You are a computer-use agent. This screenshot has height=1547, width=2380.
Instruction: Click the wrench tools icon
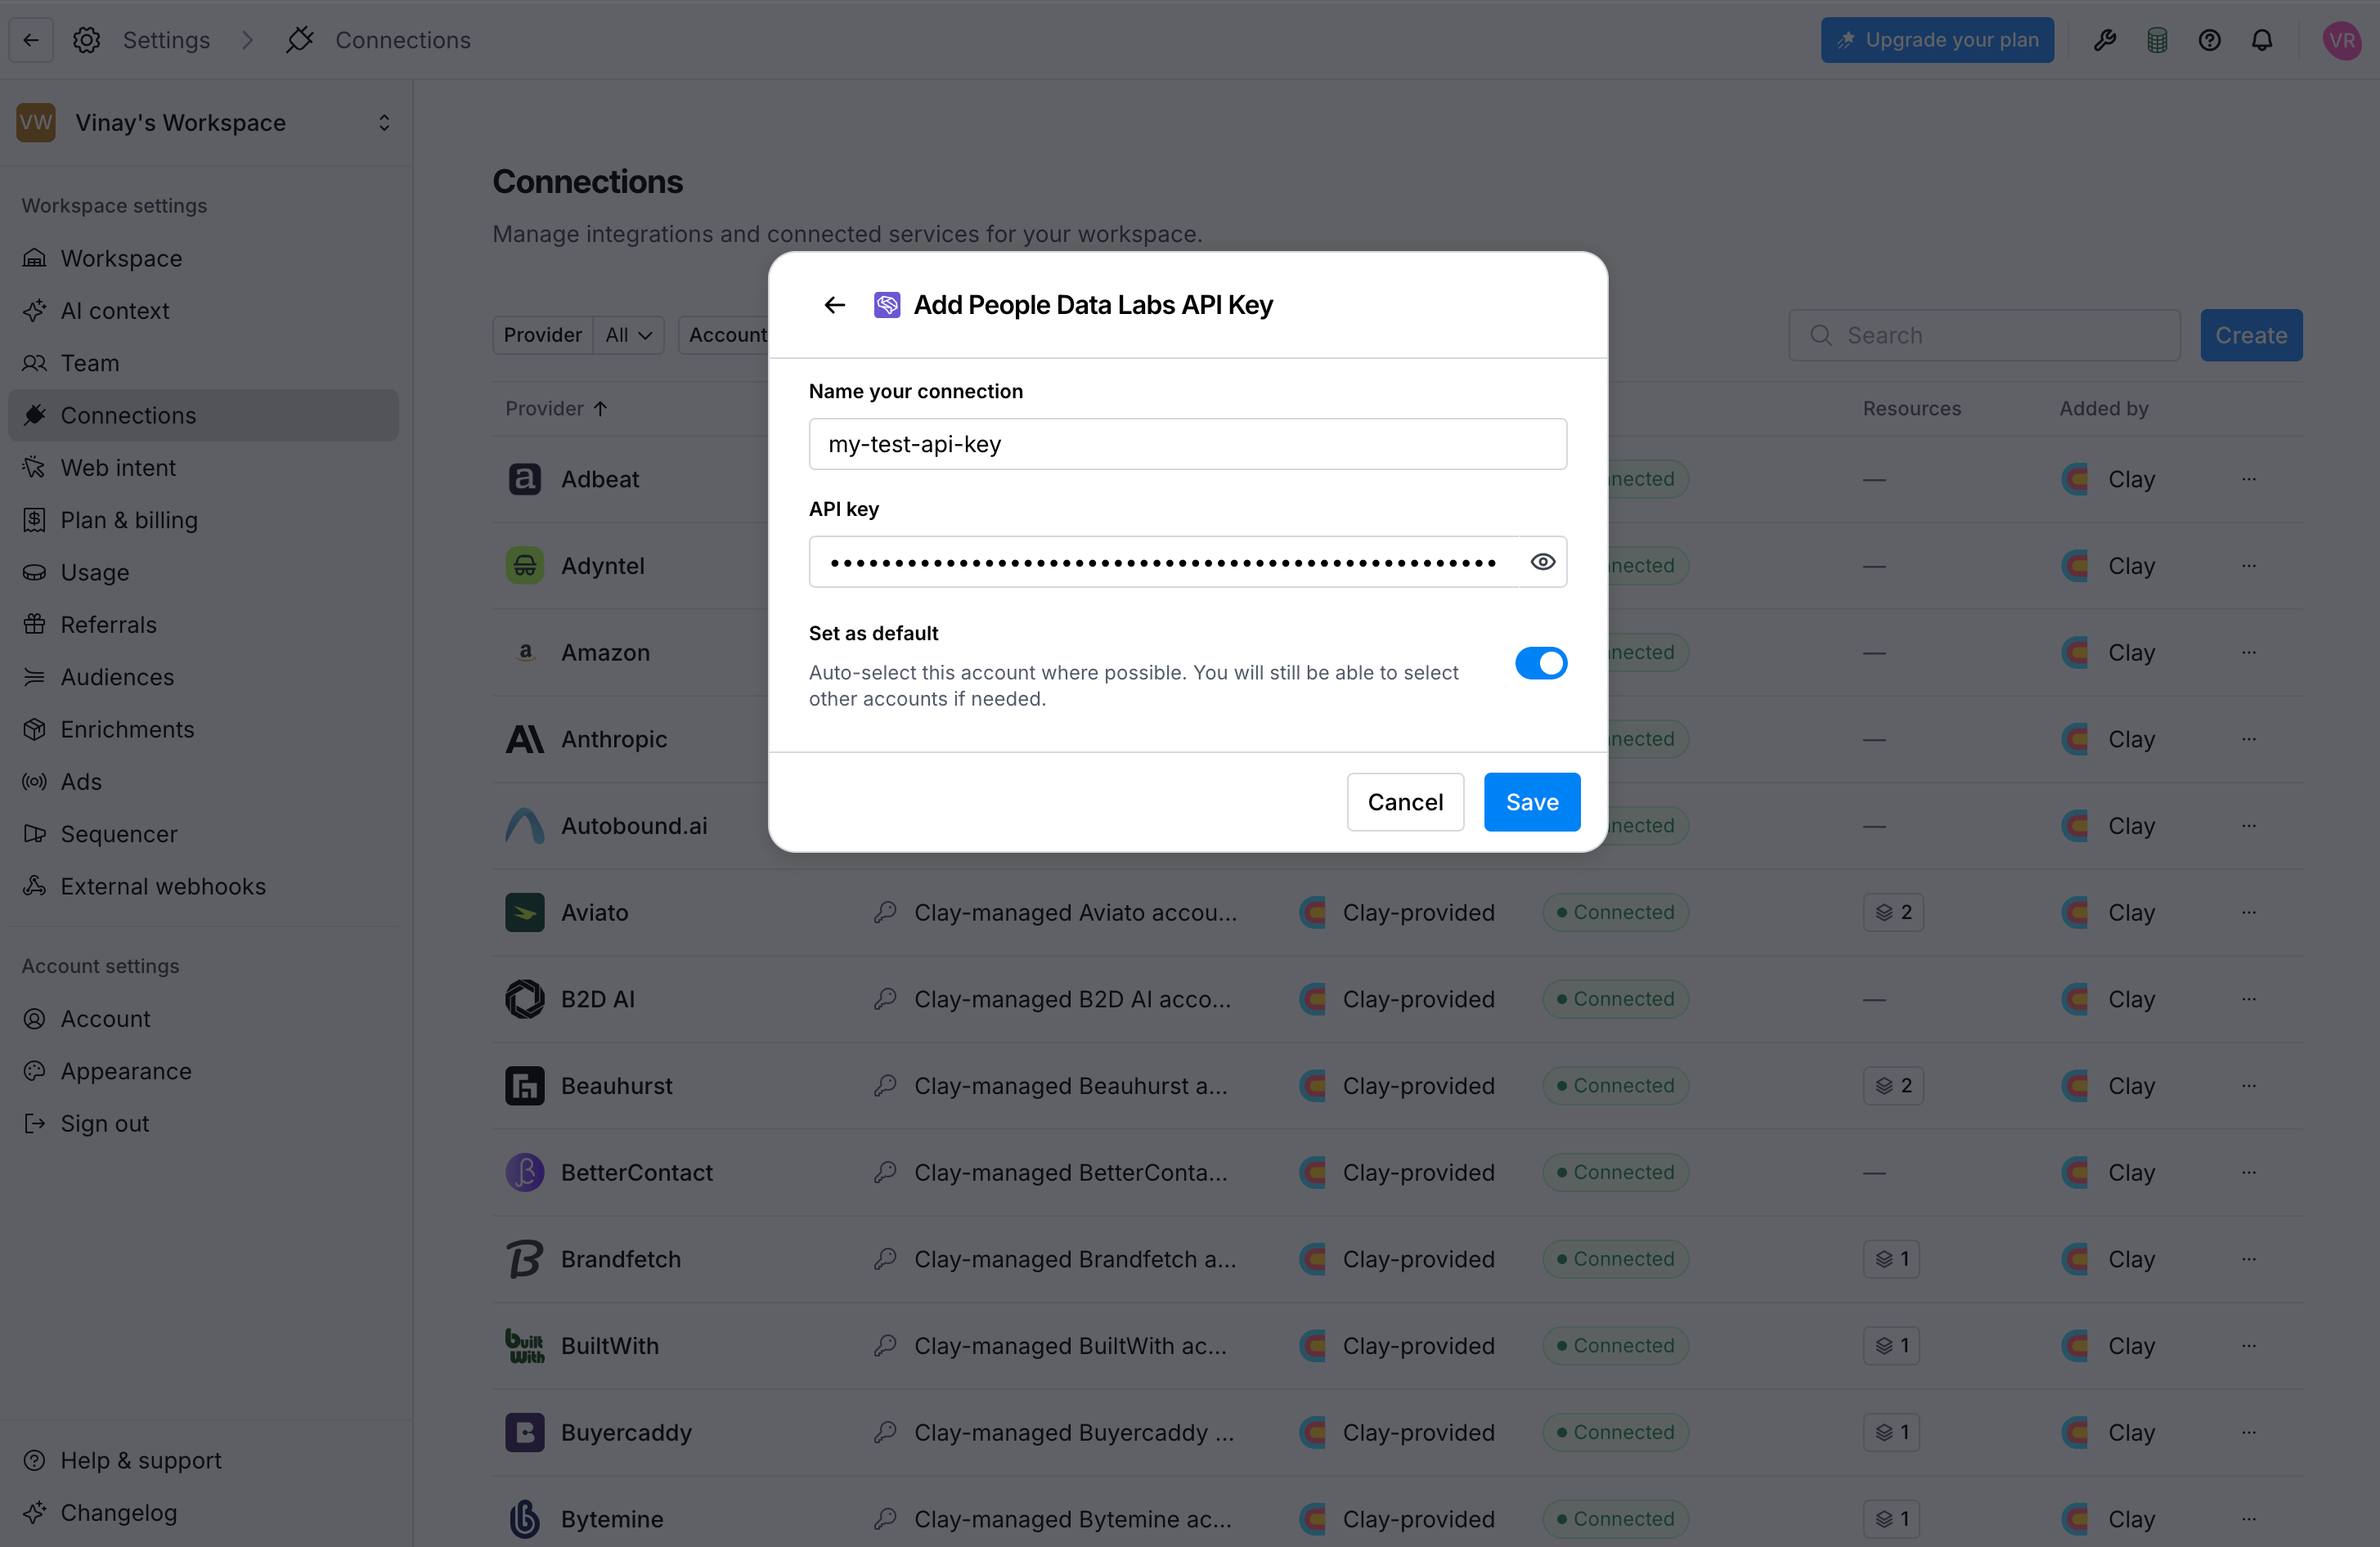click(2105, 40)
